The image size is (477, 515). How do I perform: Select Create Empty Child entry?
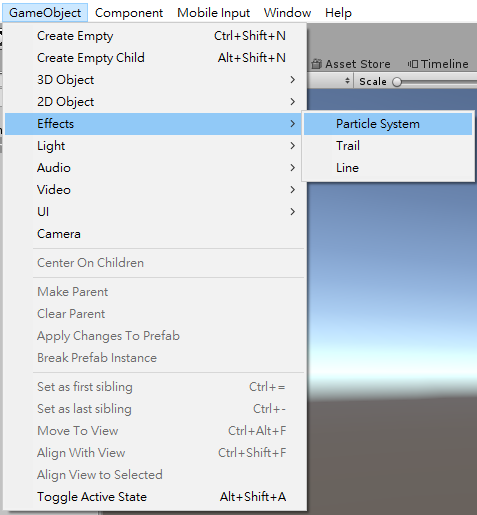click(x=155, y=58)
